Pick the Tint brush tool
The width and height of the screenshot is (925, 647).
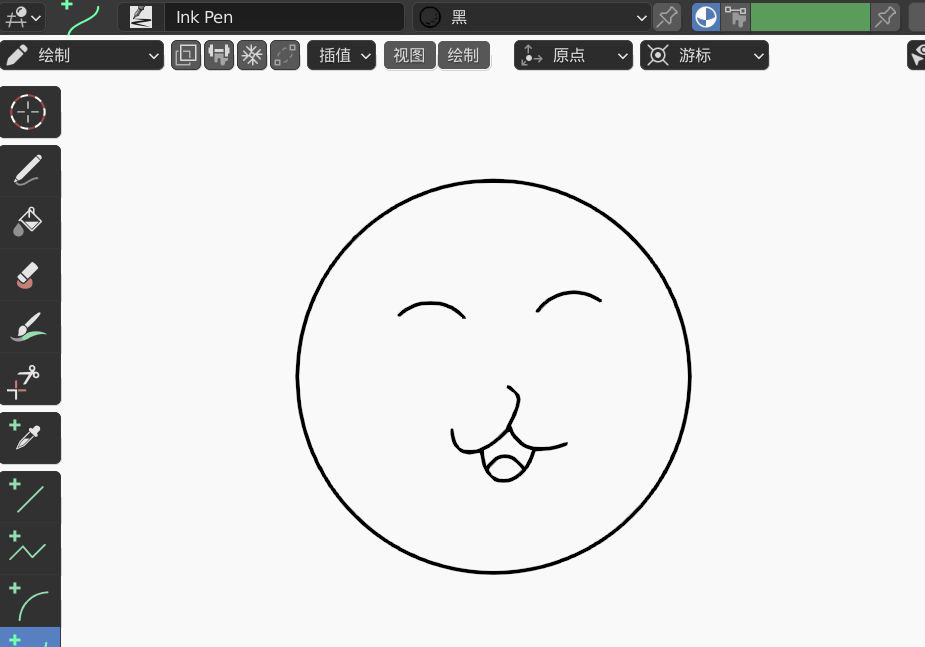point(30,327)
